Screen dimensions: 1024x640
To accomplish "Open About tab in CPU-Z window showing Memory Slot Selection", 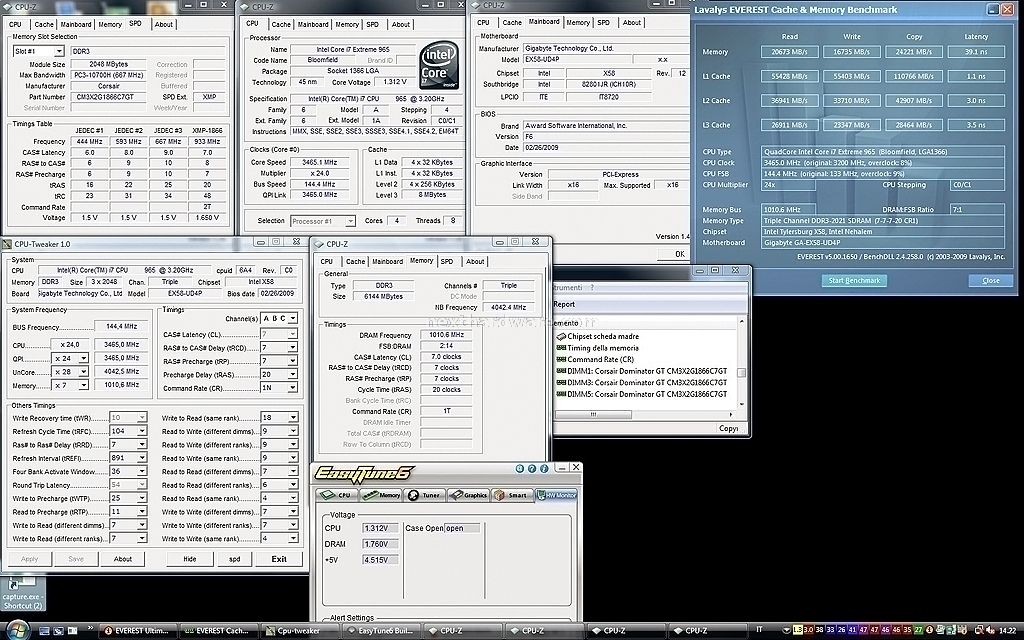I will point(163,24).
